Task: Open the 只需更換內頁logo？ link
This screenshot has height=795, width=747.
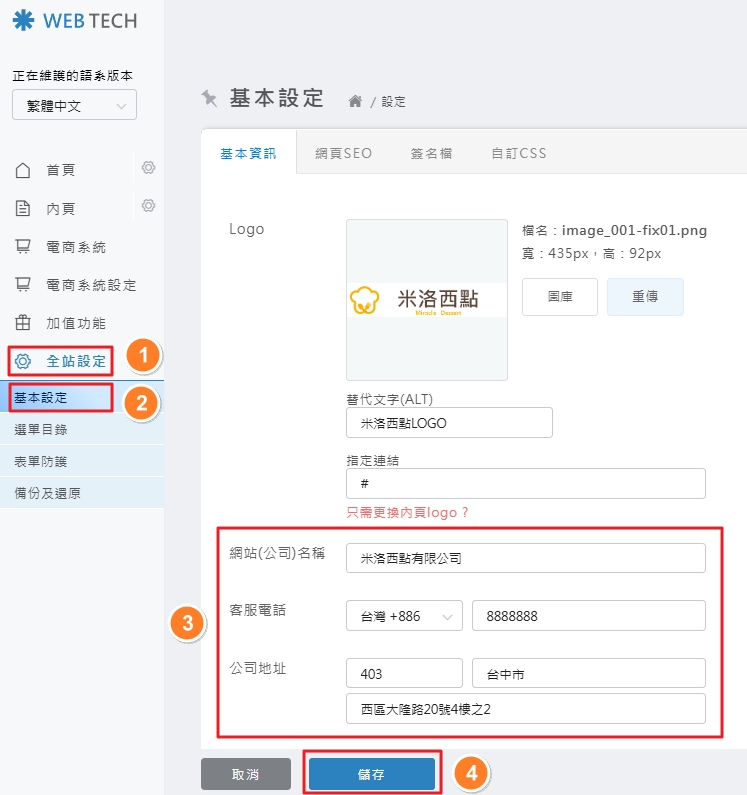Action: [408, 513]
